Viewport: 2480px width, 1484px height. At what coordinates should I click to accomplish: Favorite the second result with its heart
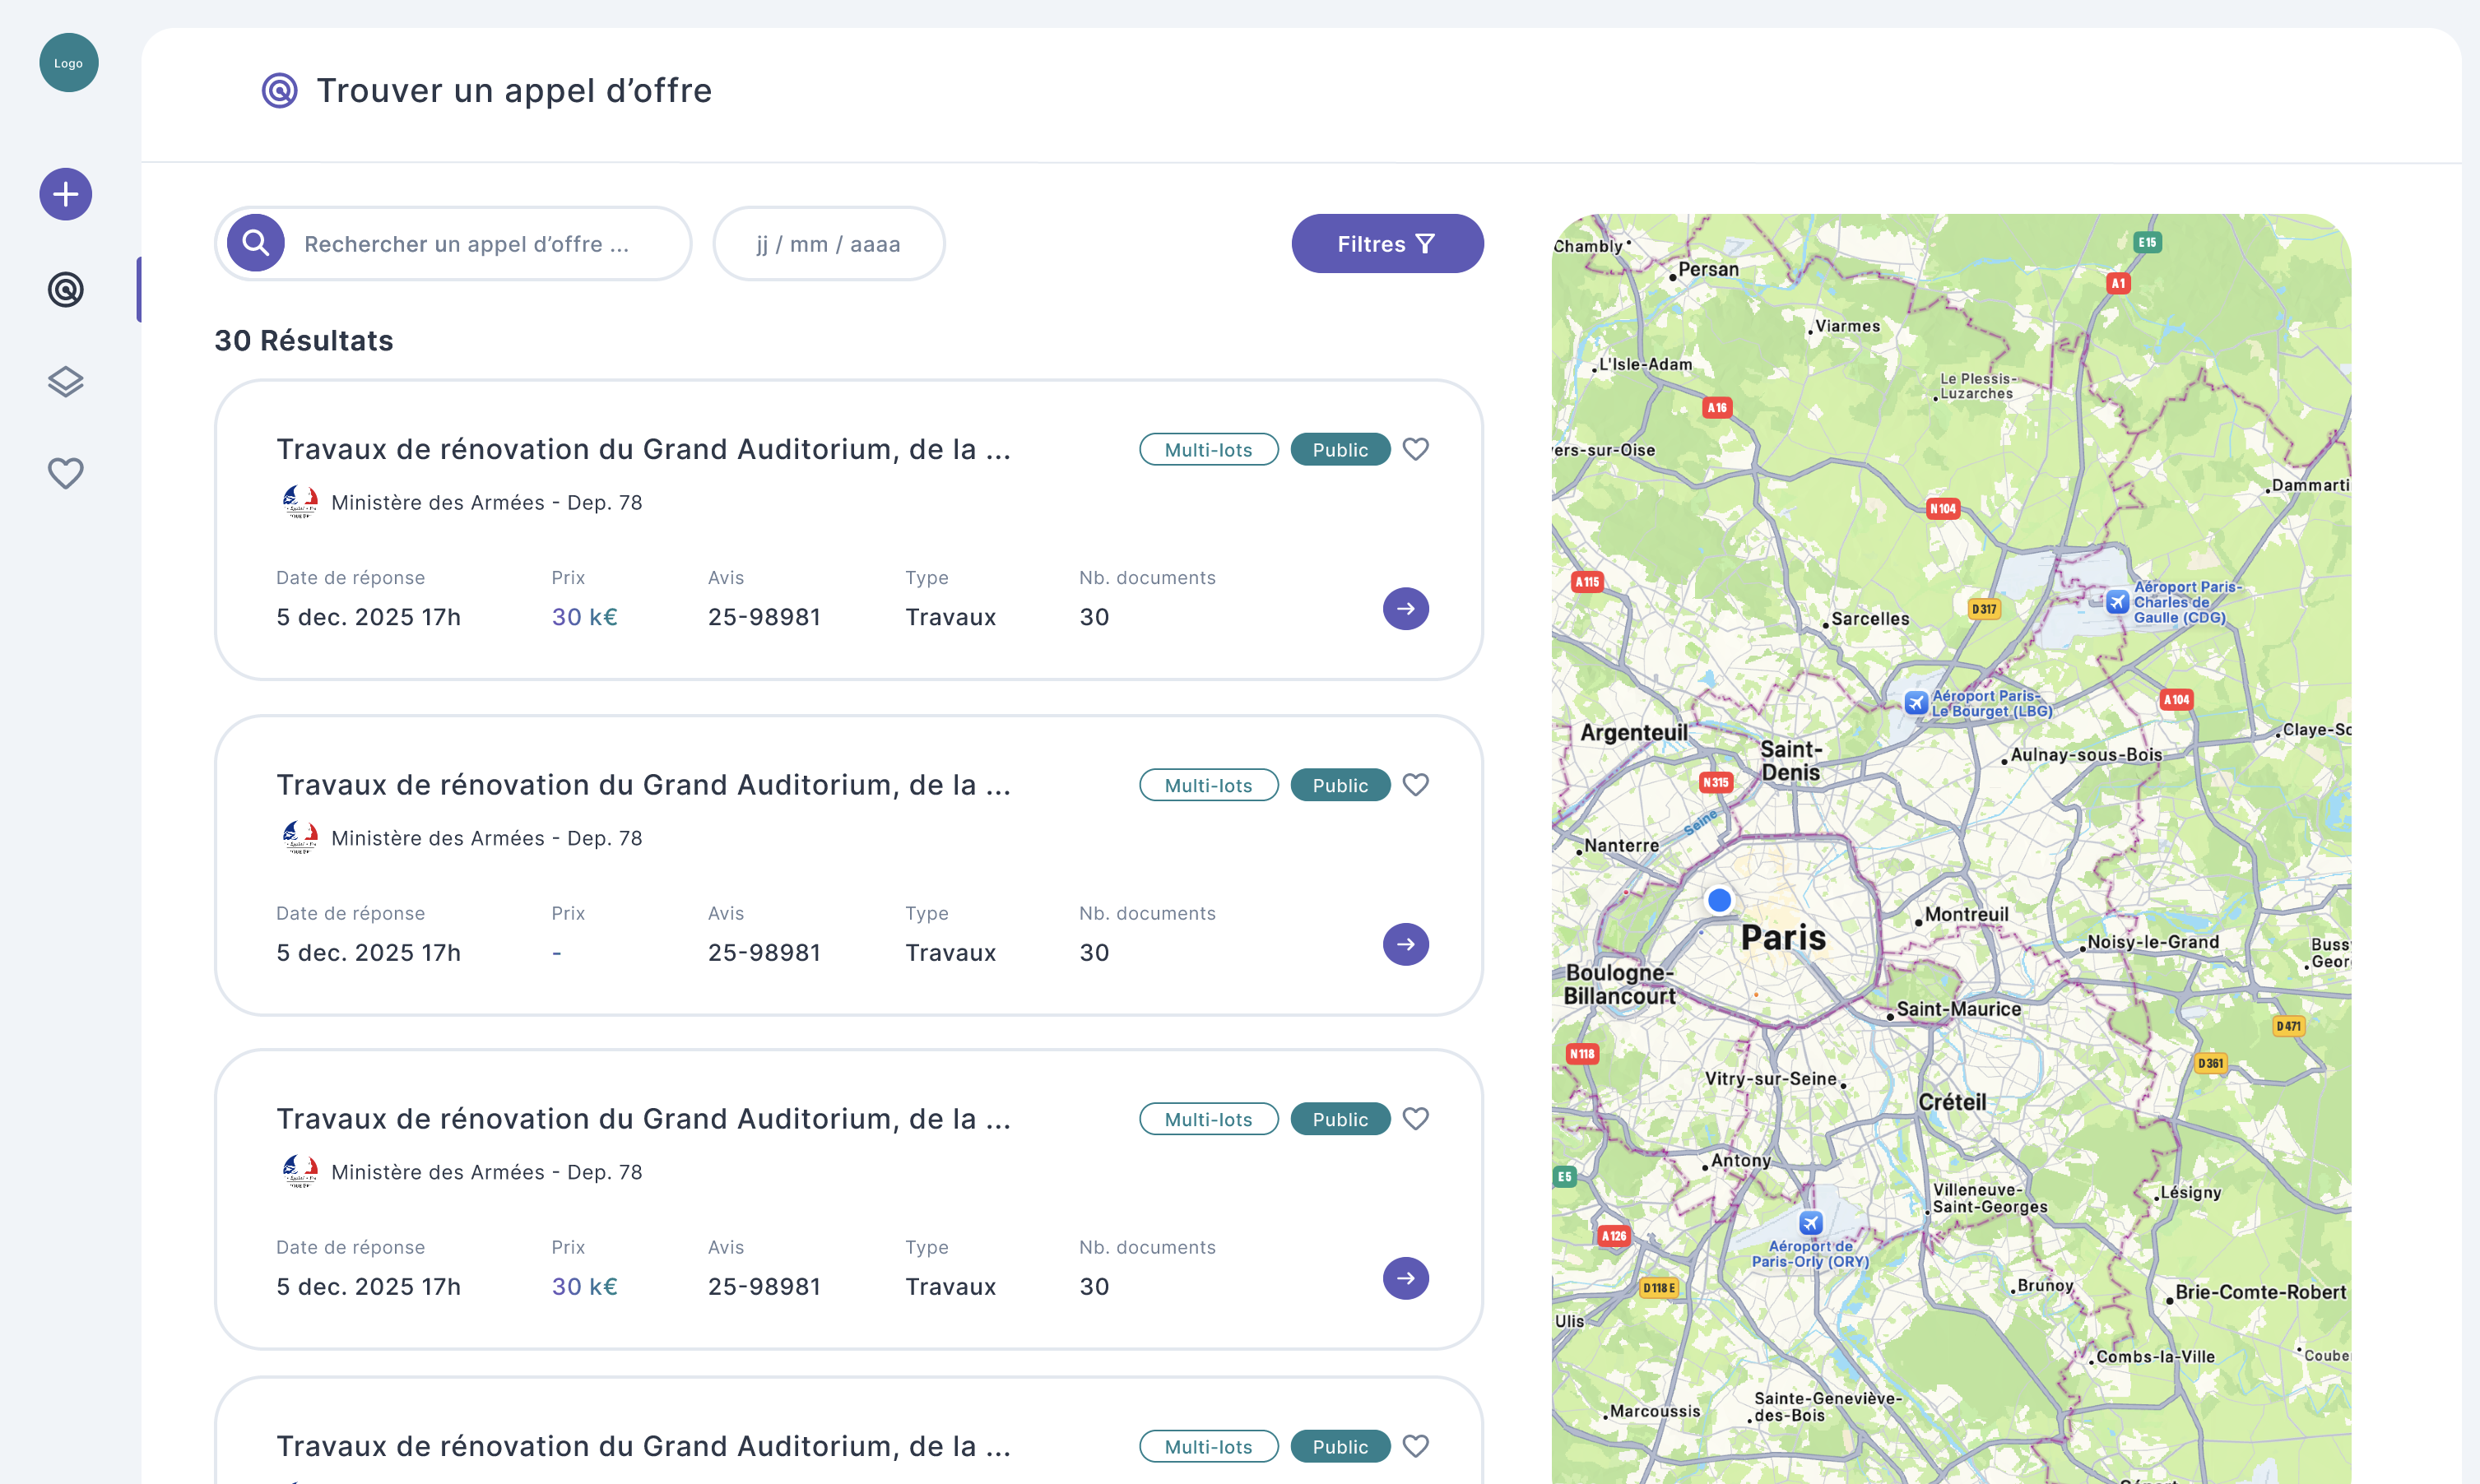tap(1415, 785)
